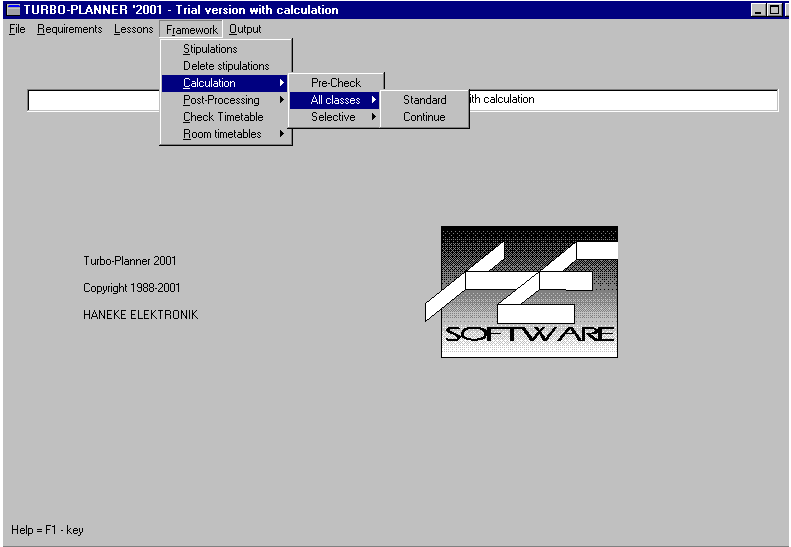Select the All classes submenu item
Image resolution: width=791 pixels, height=547 pixels.
(x=335, y=100)
